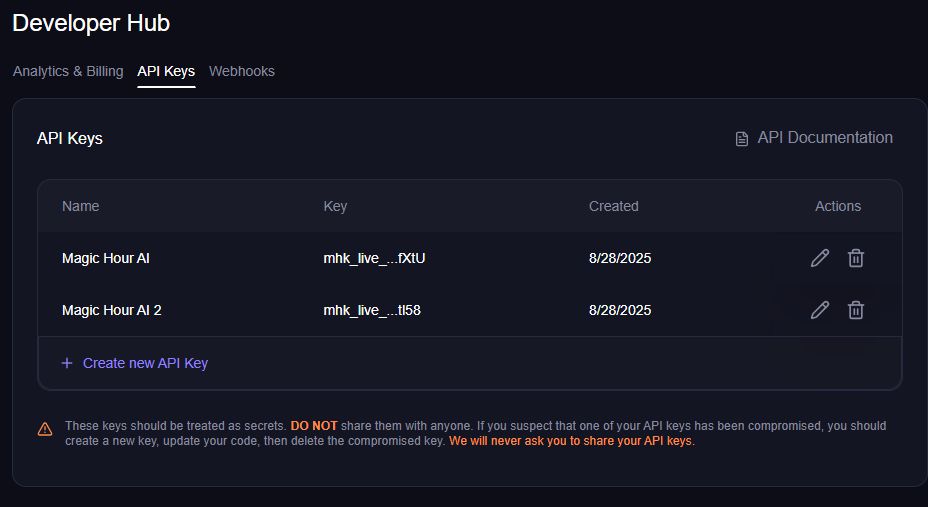Click the plus icon for a new API key
Image resolution: width=928 pixels, height=507 pixels.
(67, 363)
